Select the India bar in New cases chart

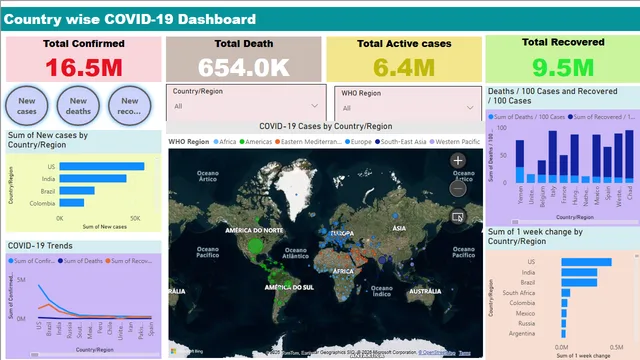tap(93, 178)
